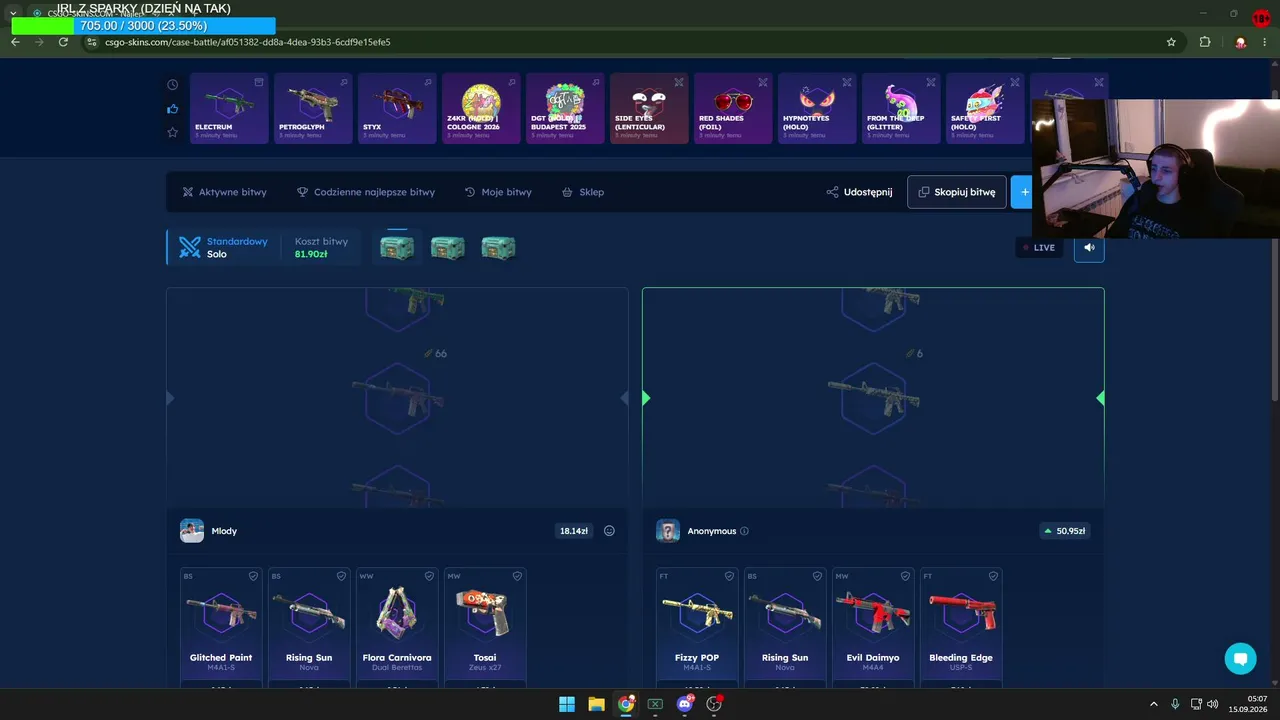Image resolution: width=1280 pixels, height=720 pixels.
Task: Click the Koszt bitwy 81.90zł value
Action: tap(311, 254)
